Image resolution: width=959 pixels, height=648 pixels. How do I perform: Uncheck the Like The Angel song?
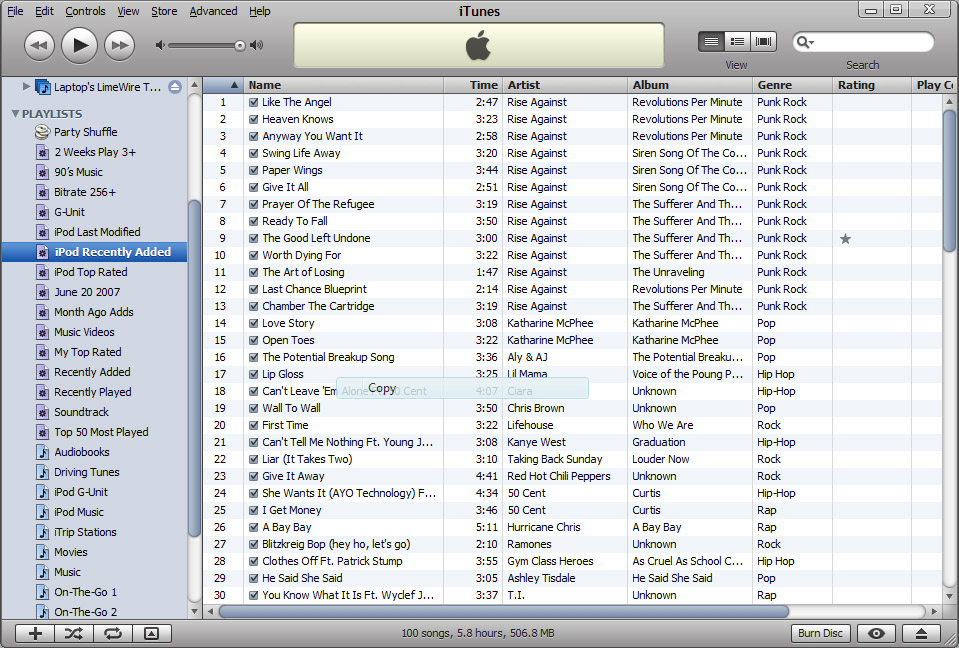[253, 102]
